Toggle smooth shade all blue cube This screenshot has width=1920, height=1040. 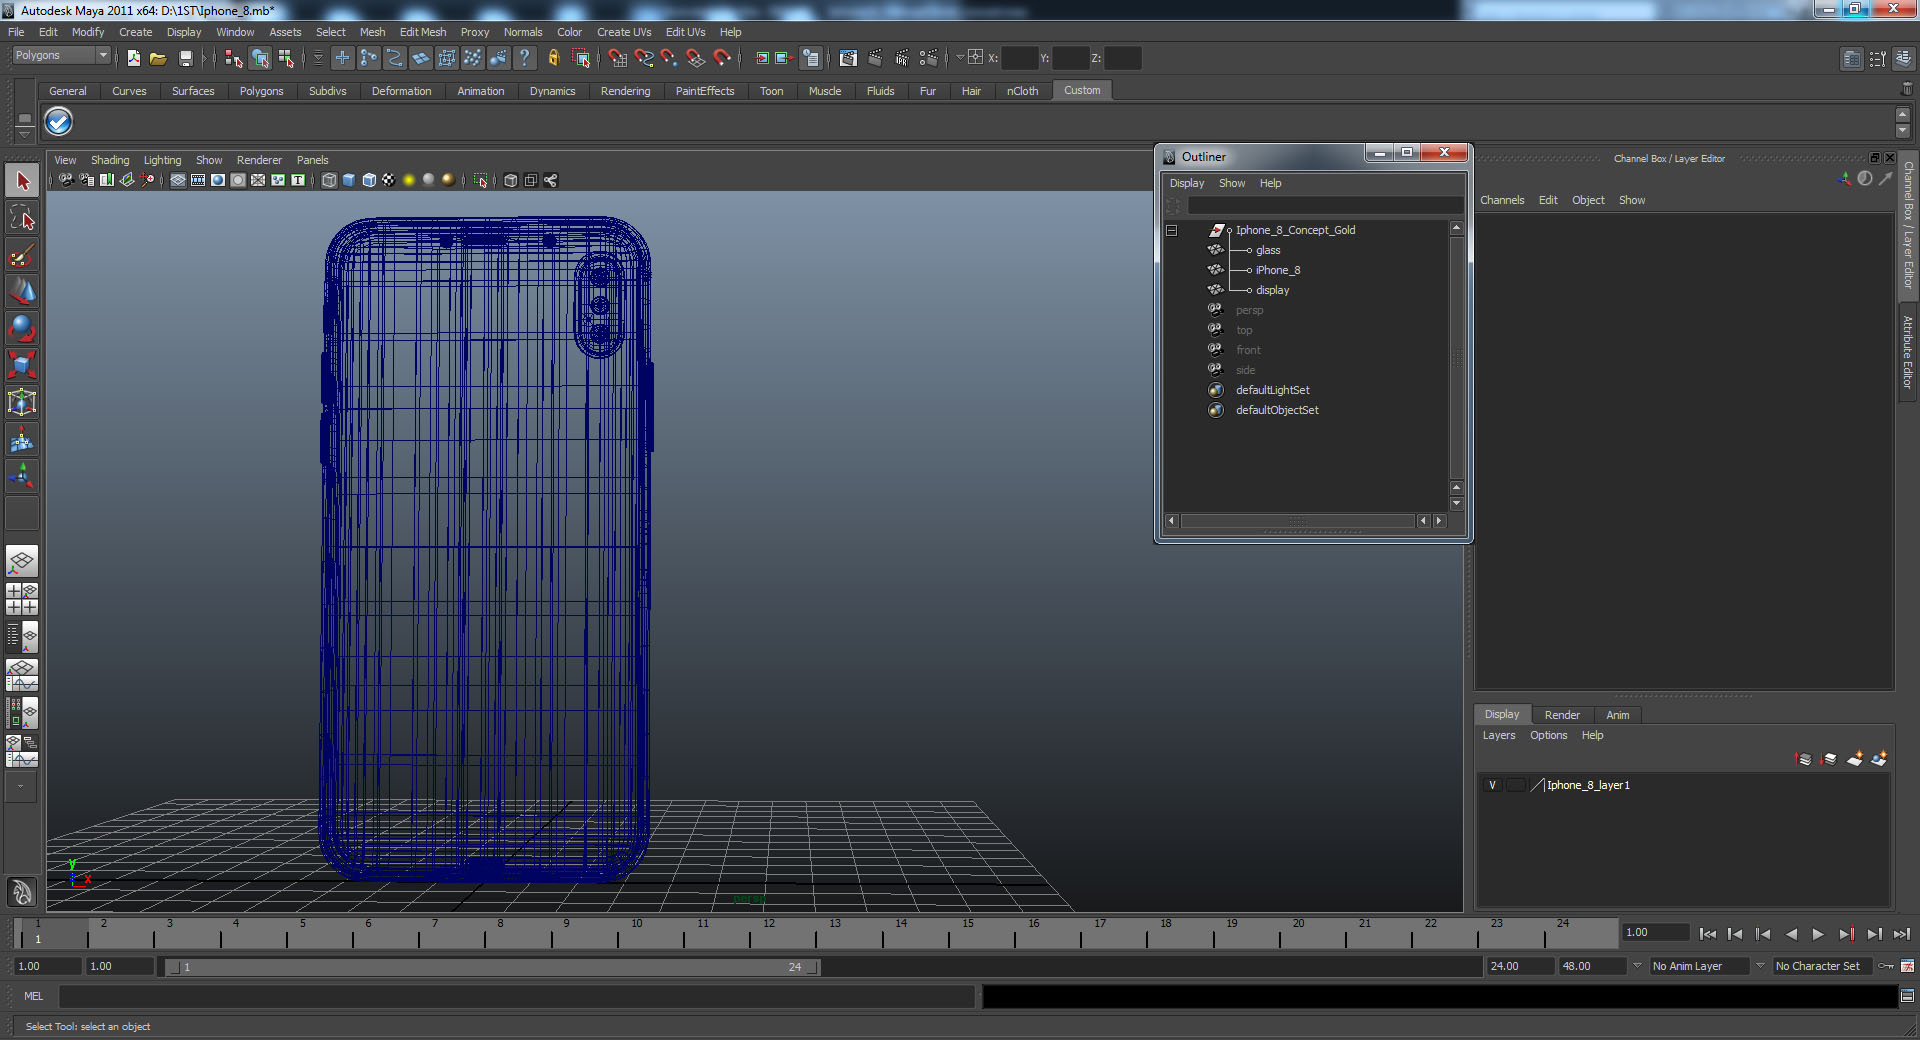coord(349,180)
